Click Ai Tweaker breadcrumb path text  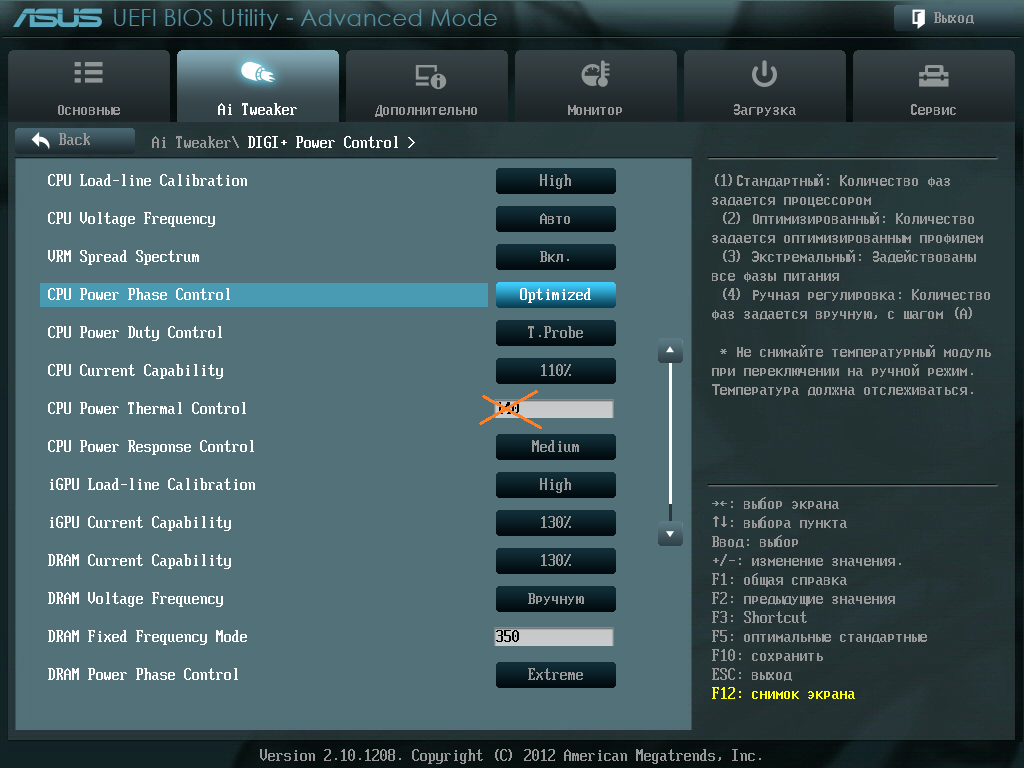point(195,142)
